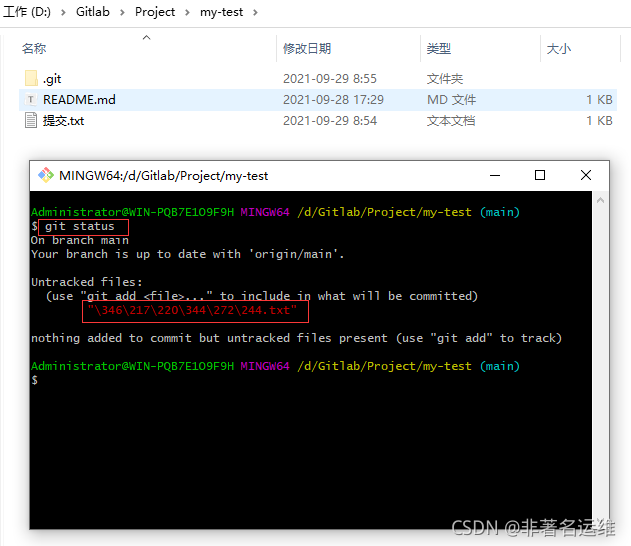Image resolution: width=631 pixels, height=546 pixels.
Task: Select the 提交.txt text file icon
Action: 31,120
